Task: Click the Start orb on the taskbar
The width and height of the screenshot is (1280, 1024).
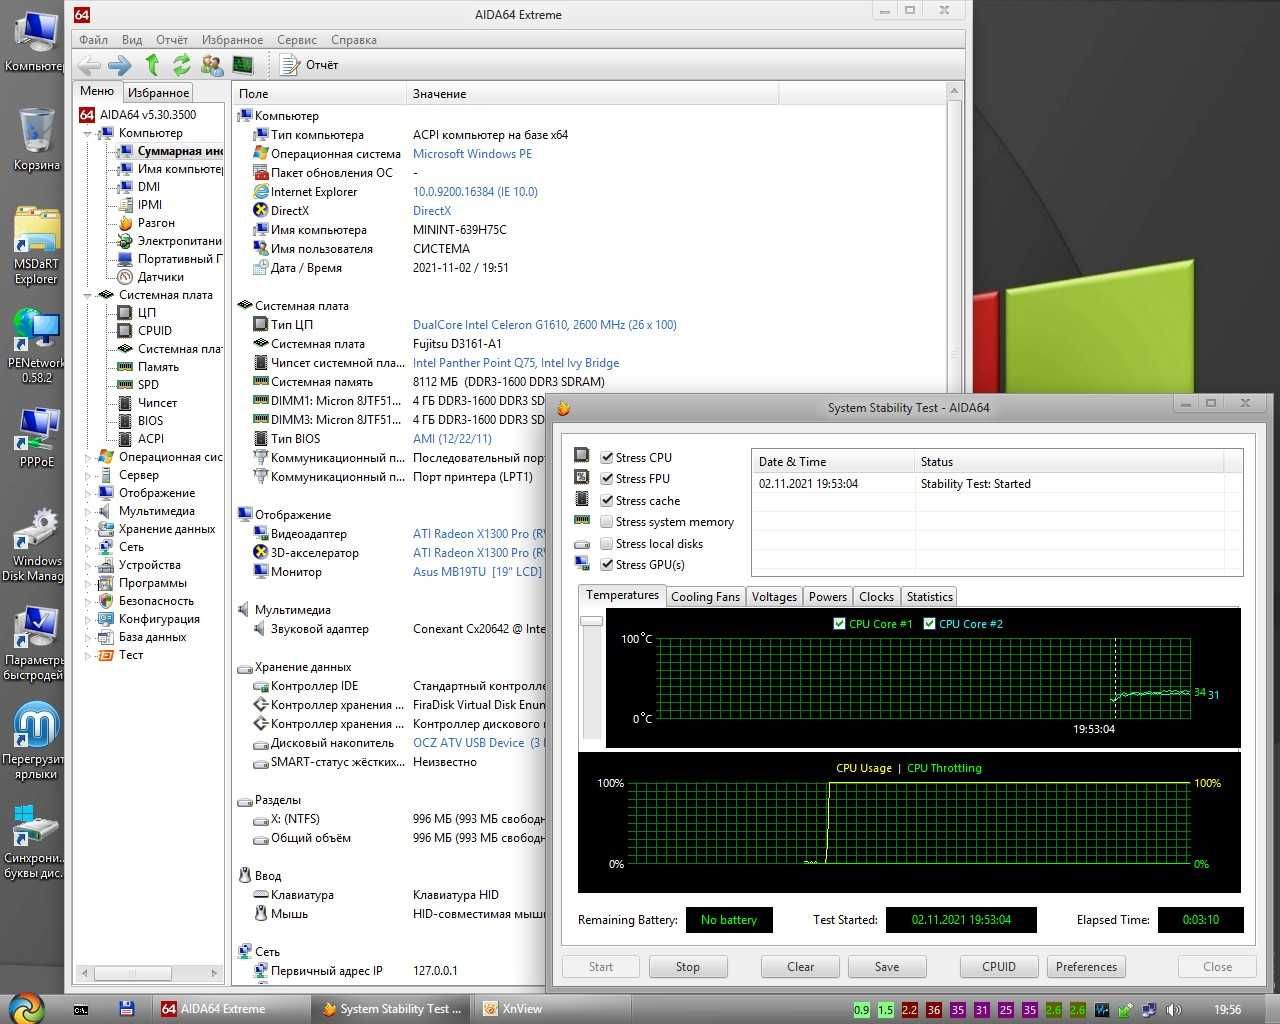Action: click(26, 1008)
